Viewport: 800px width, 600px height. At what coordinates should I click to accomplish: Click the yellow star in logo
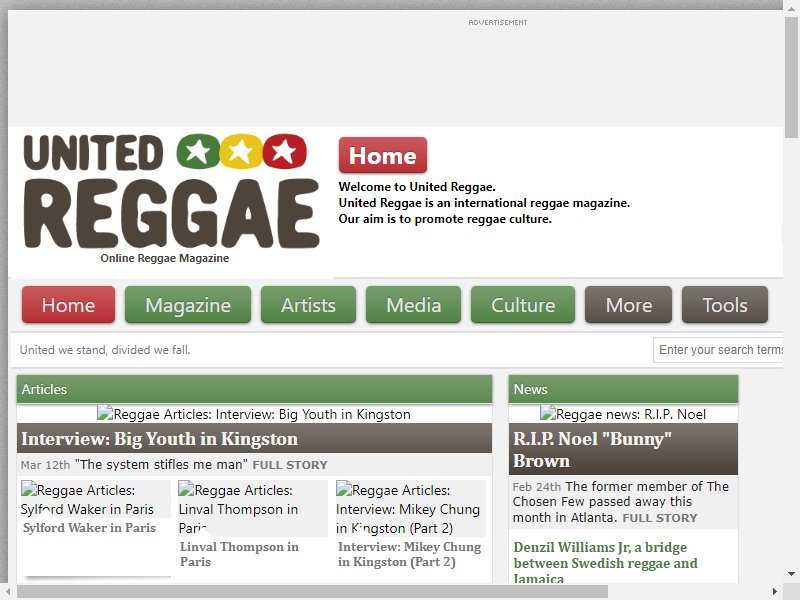tap(241, 152)
